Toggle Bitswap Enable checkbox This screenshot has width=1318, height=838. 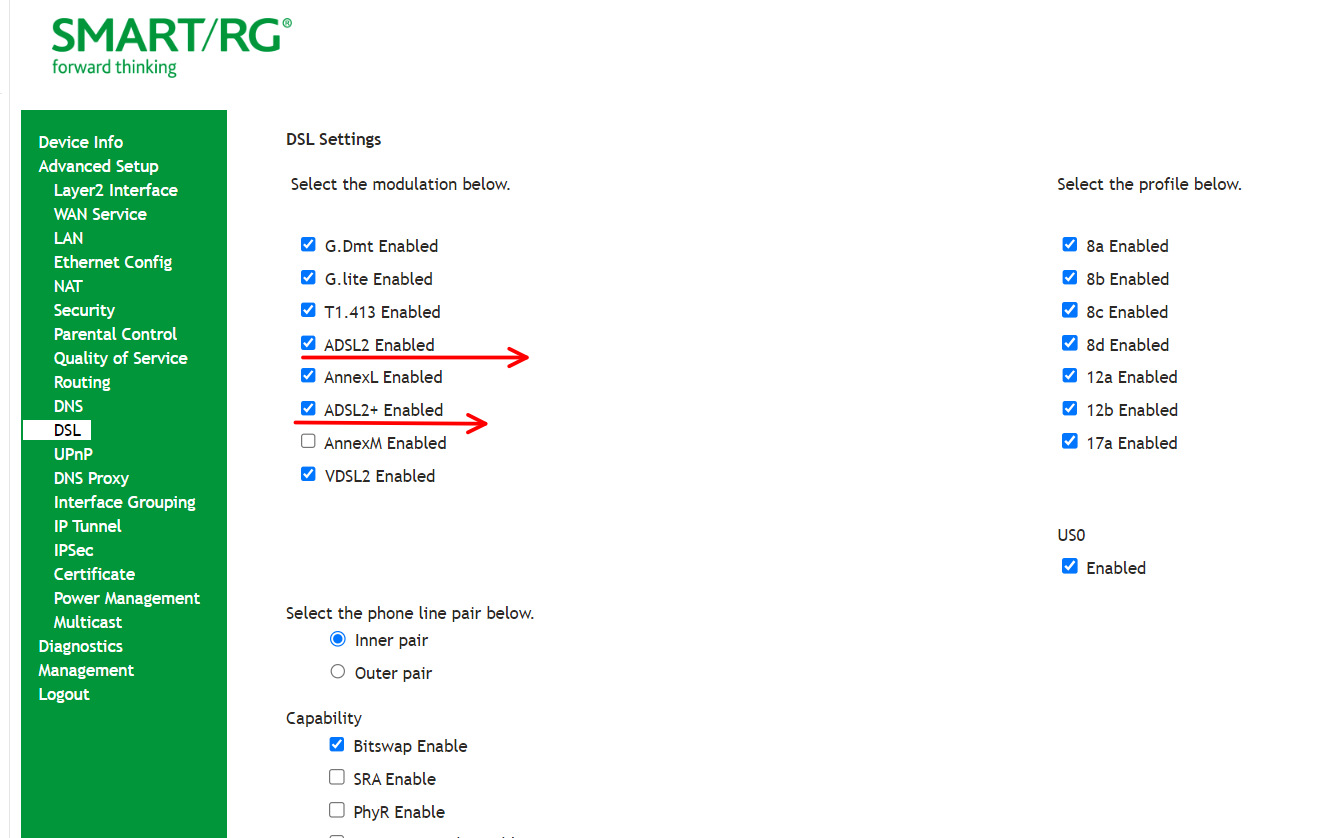337,744
